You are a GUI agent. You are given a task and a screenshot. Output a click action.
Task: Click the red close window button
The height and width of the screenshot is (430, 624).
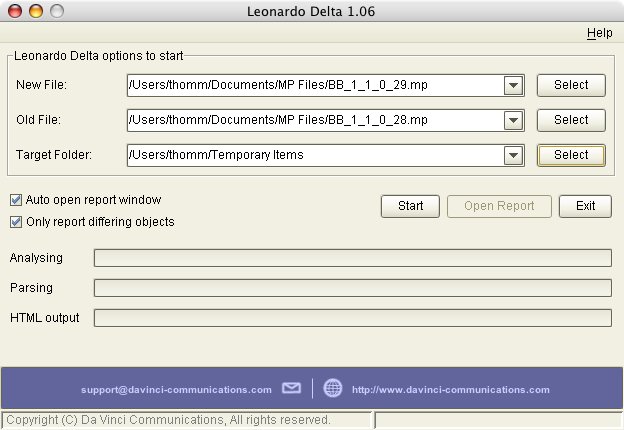pos(15,12)
